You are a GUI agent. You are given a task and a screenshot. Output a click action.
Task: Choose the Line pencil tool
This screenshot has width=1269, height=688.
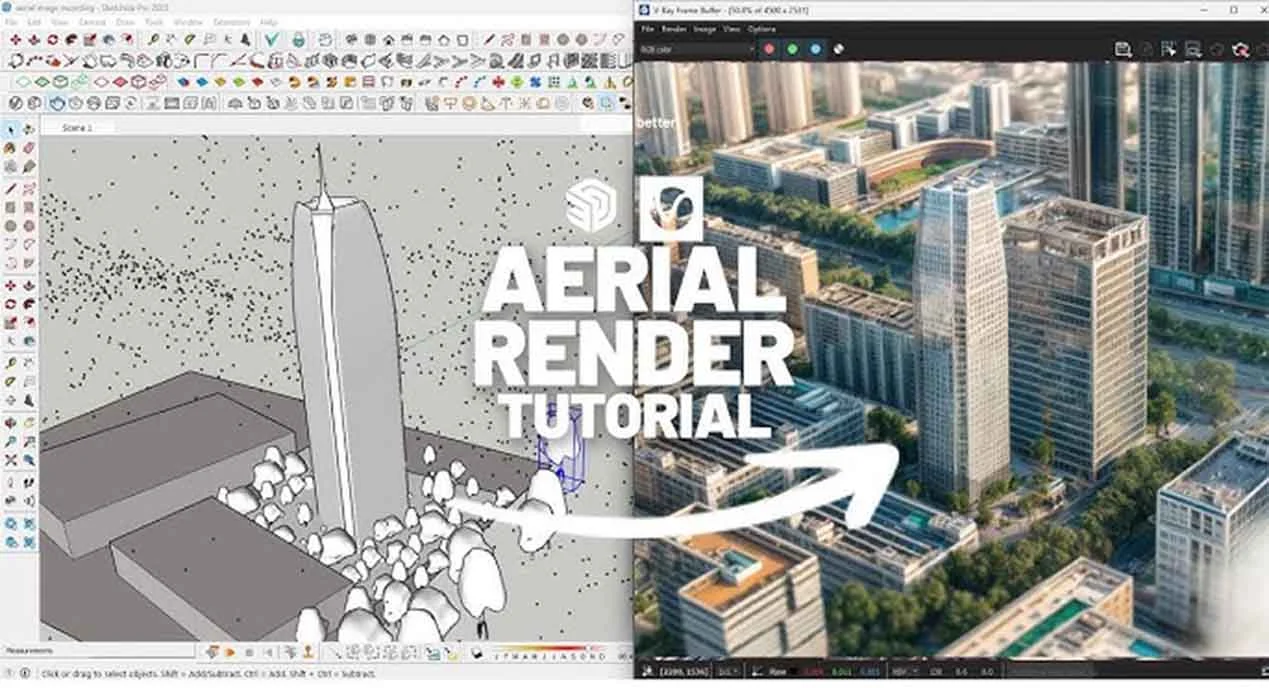click(x=10, y=188)
